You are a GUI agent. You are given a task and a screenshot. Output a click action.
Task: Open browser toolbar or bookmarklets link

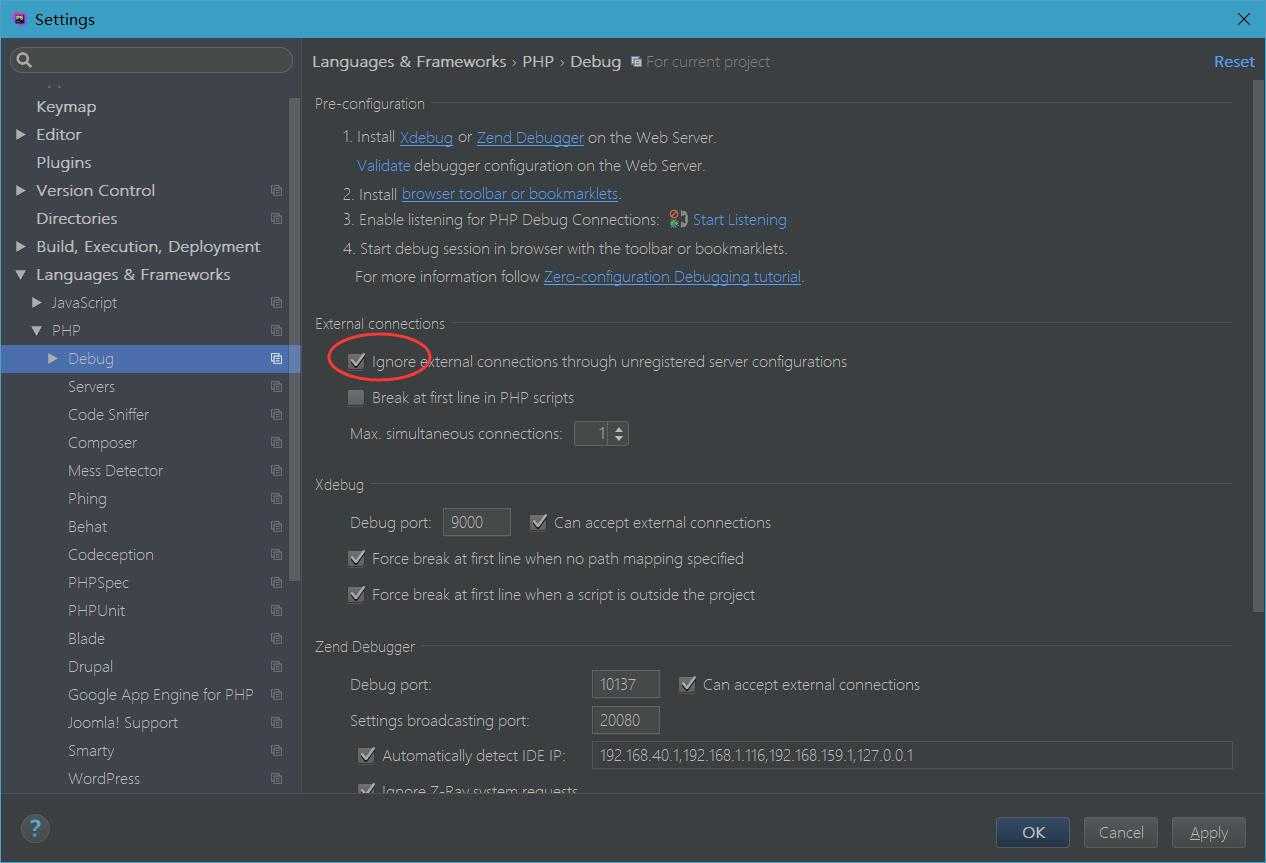pyautogui.click(x=510, y=193)
